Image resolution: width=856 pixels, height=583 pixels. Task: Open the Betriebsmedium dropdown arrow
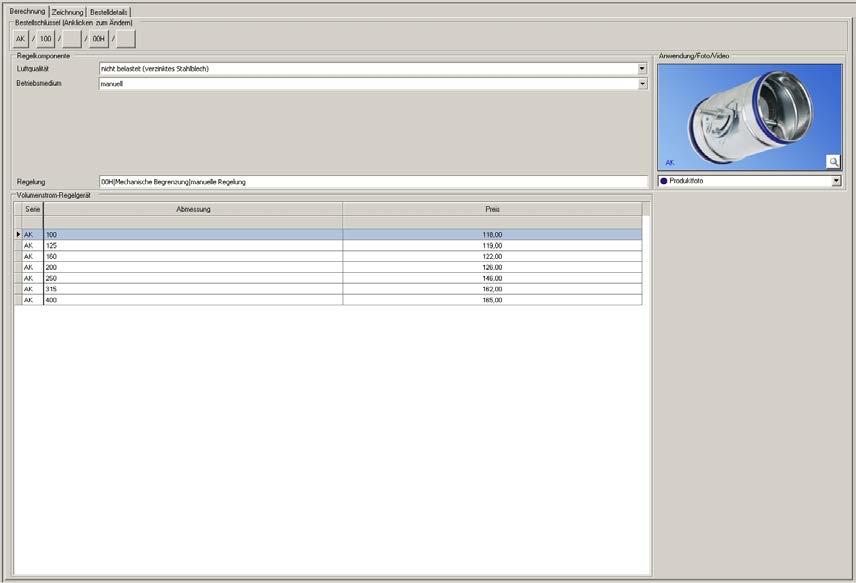tap(642, 84)
